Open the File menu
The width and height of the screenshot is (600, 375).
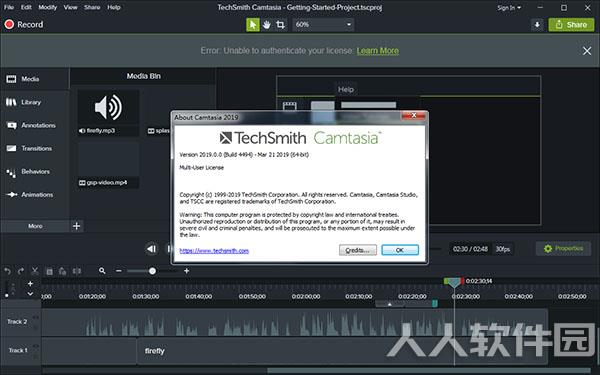coord(9,7)
